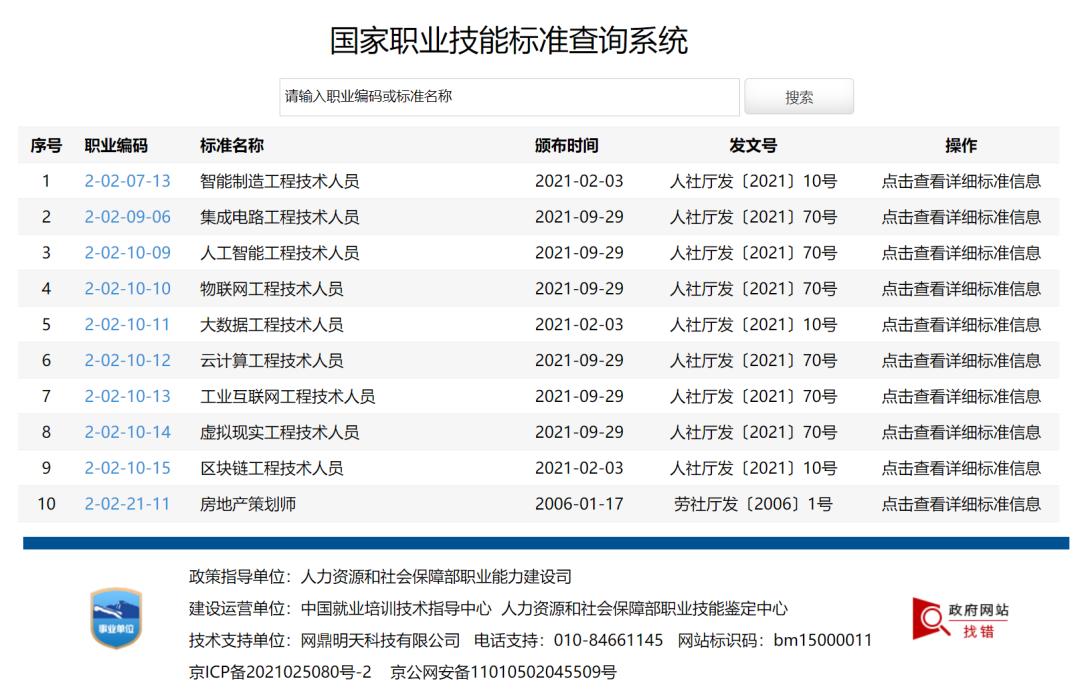Click the 发文号 column header
The image size is (1080, 683).
[754, 145]
